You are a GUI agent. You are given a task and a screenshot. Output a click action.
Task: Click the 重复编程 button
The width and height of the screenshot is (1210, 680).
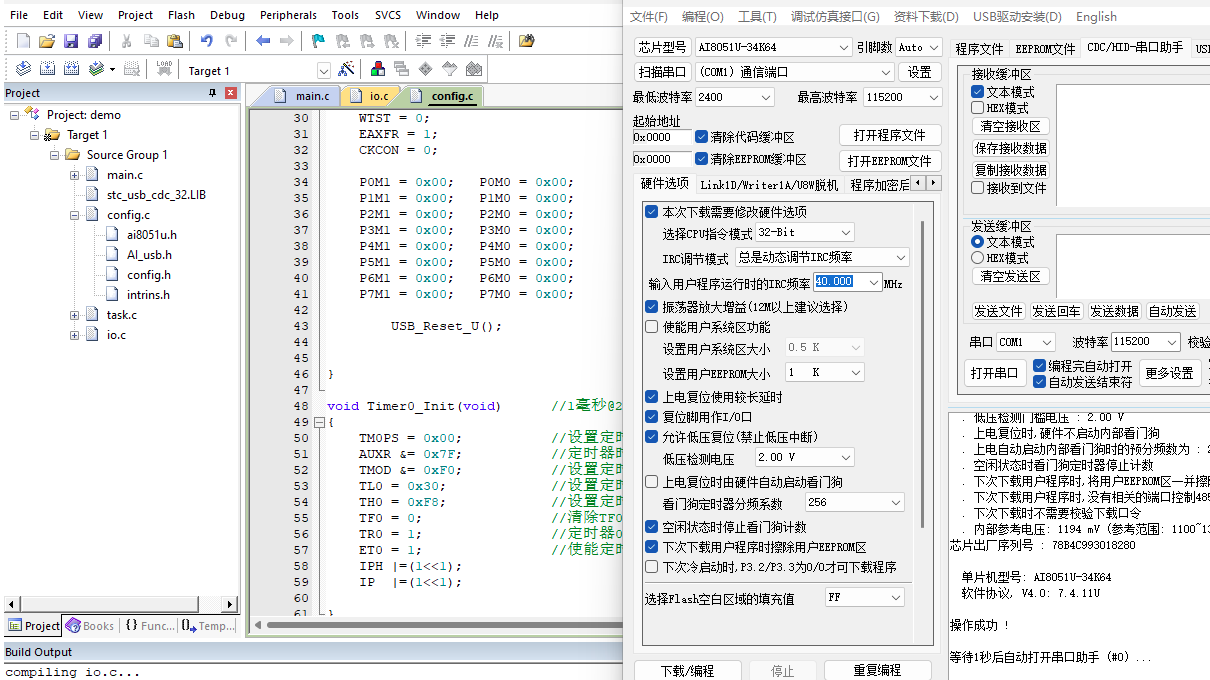(x=877, y=670)
